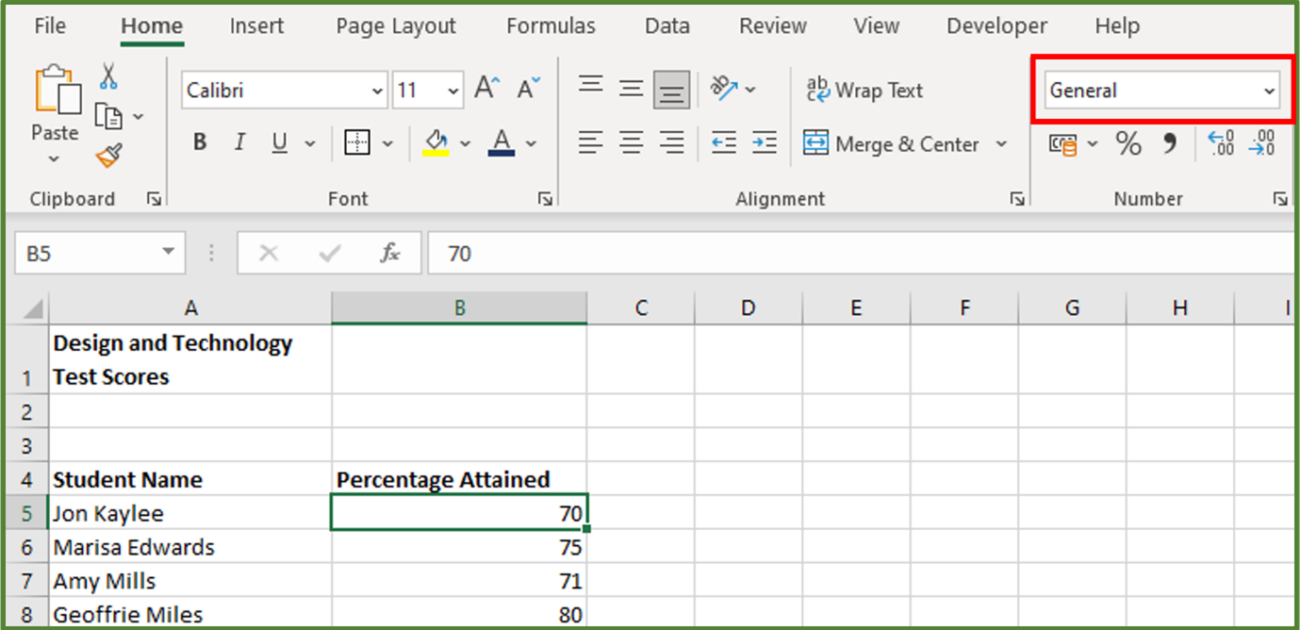
Task: Apply Underline formatting
Action: coord(279,143)
